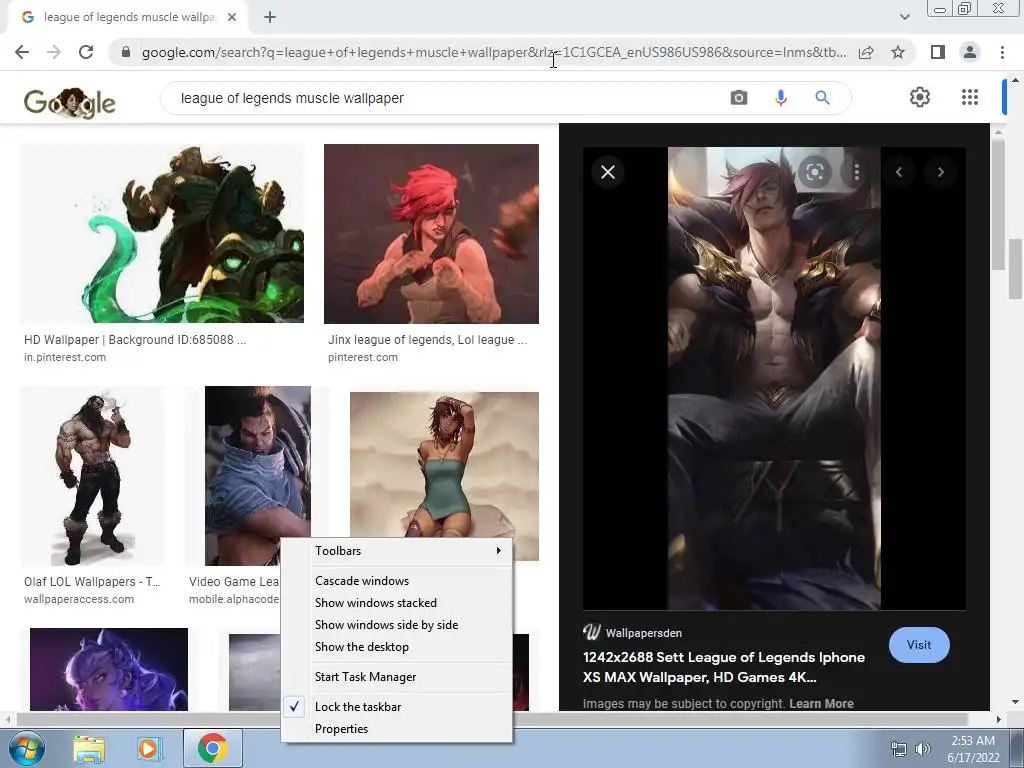This screenshot has height=768, width=1024.
Task: Bookmark this page with the star
Action: 898,52
